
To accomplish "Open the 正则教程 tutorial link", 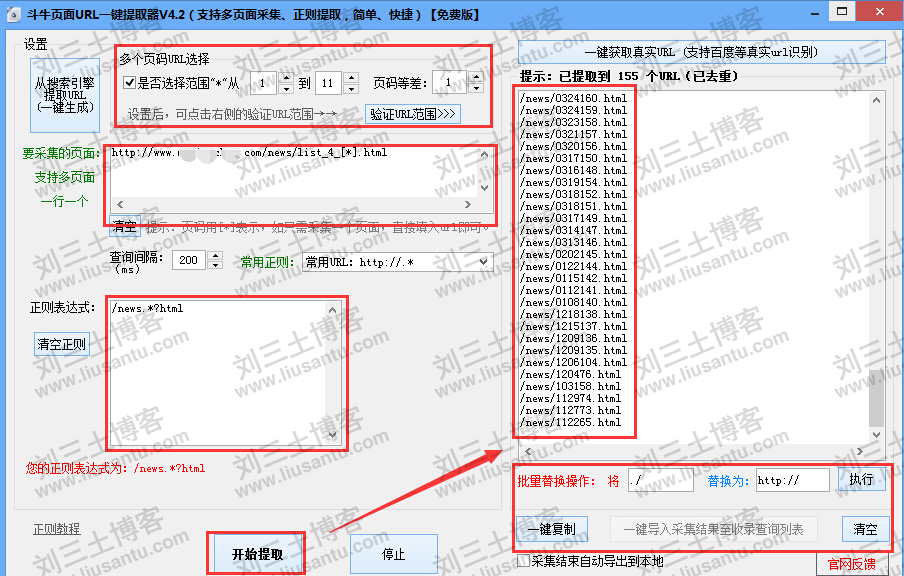I will coord(56,529).
